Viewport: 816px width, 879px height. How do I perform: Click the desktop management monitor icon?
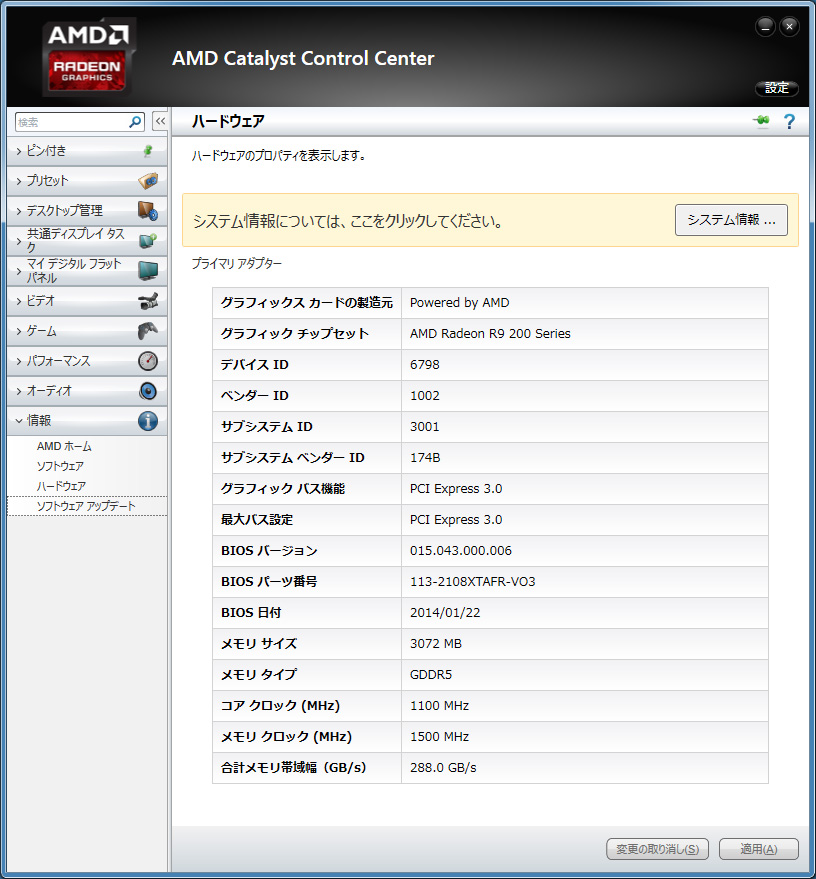[x=147, y=211]
